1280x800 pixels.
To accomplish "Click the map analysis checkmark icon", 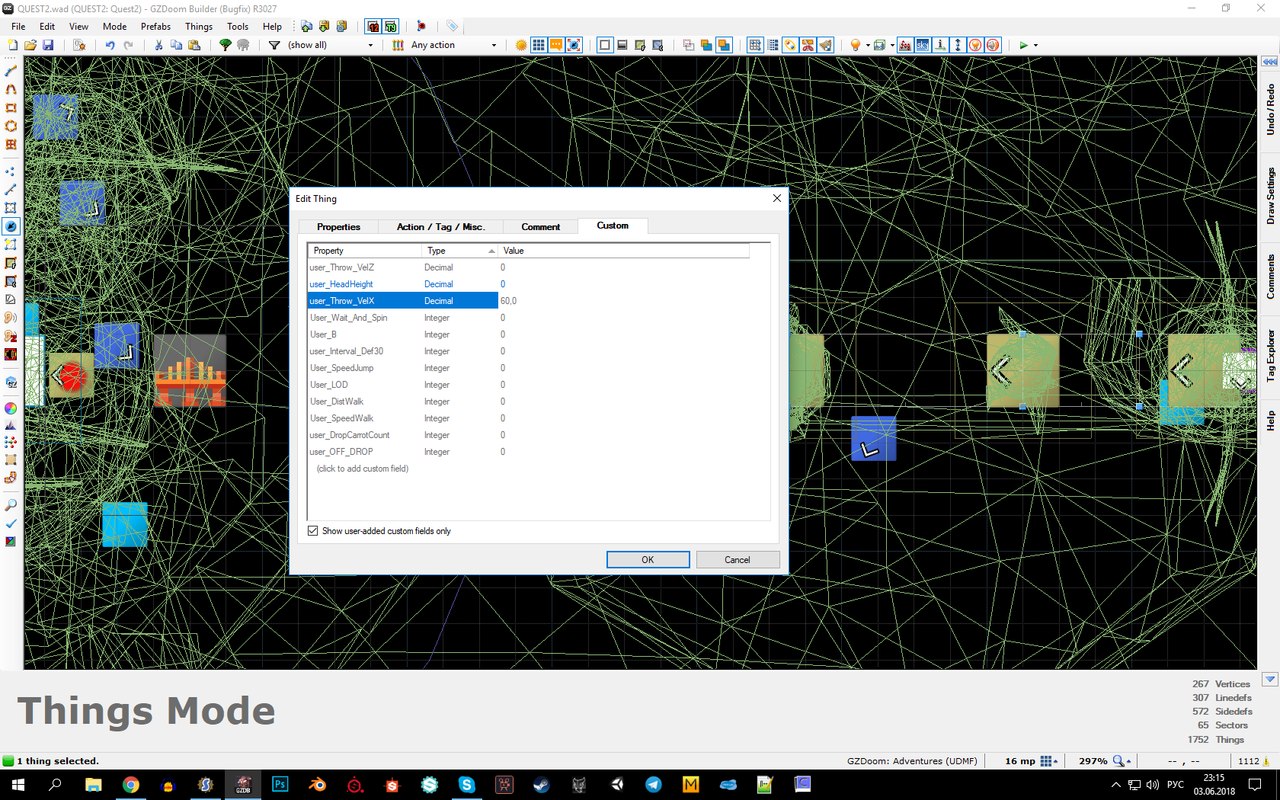I will 11,523.
